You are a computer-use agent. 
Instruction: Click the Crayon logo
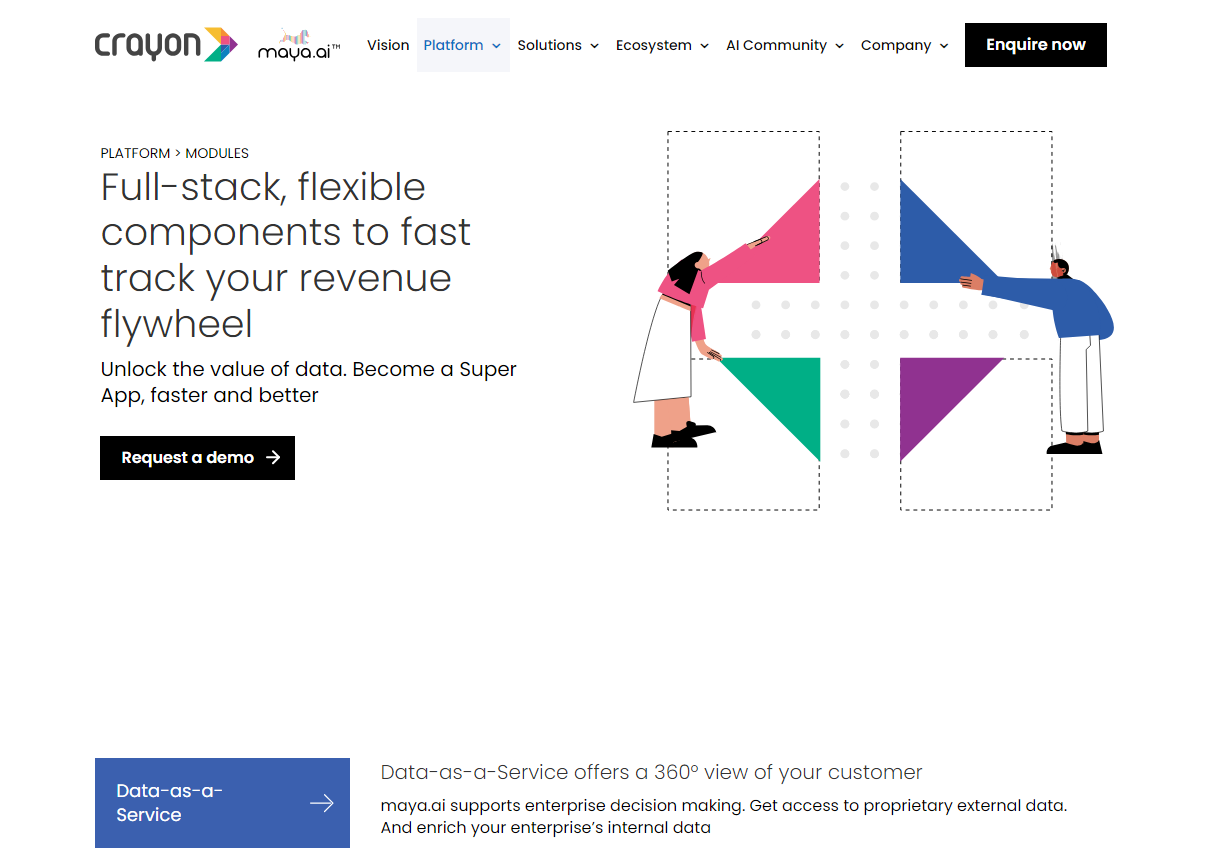click(166, 45)
